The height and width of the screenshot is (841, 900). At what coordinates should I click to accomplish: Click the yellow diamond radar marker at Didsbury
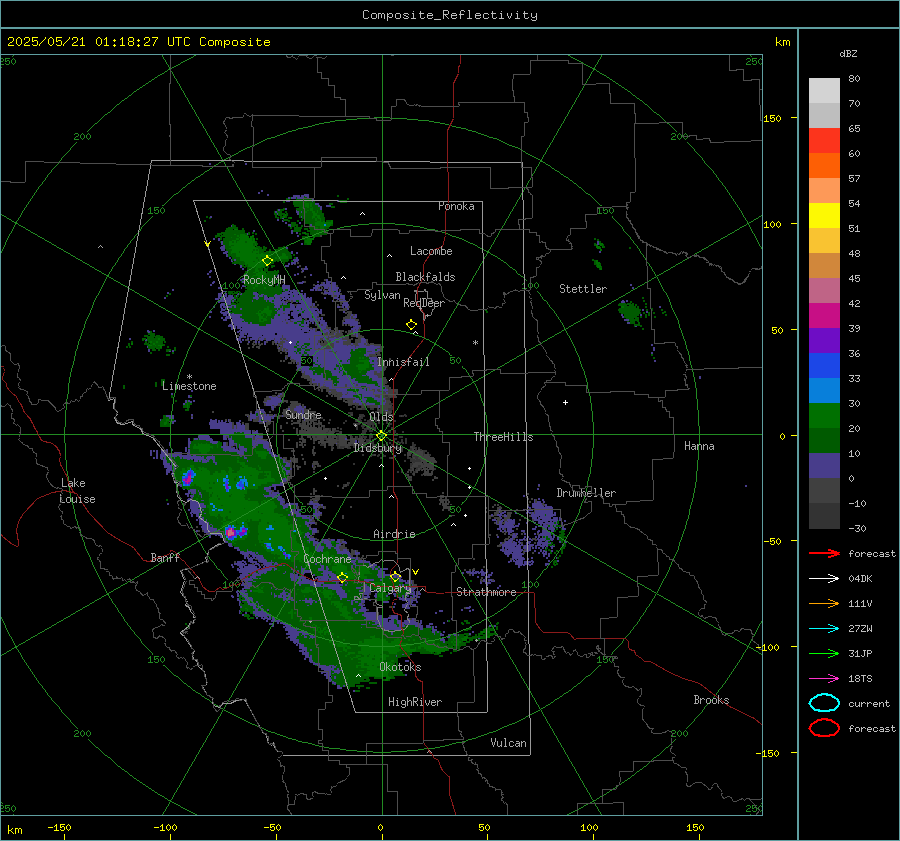(382, 436)
